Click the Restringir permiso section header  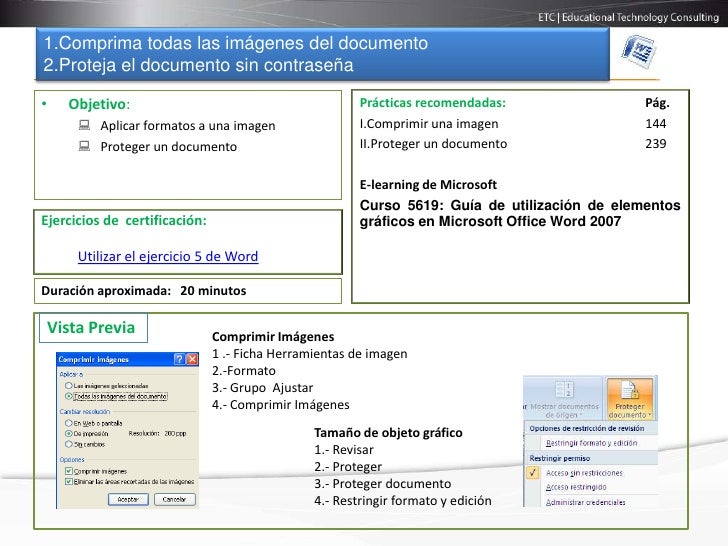559,458
